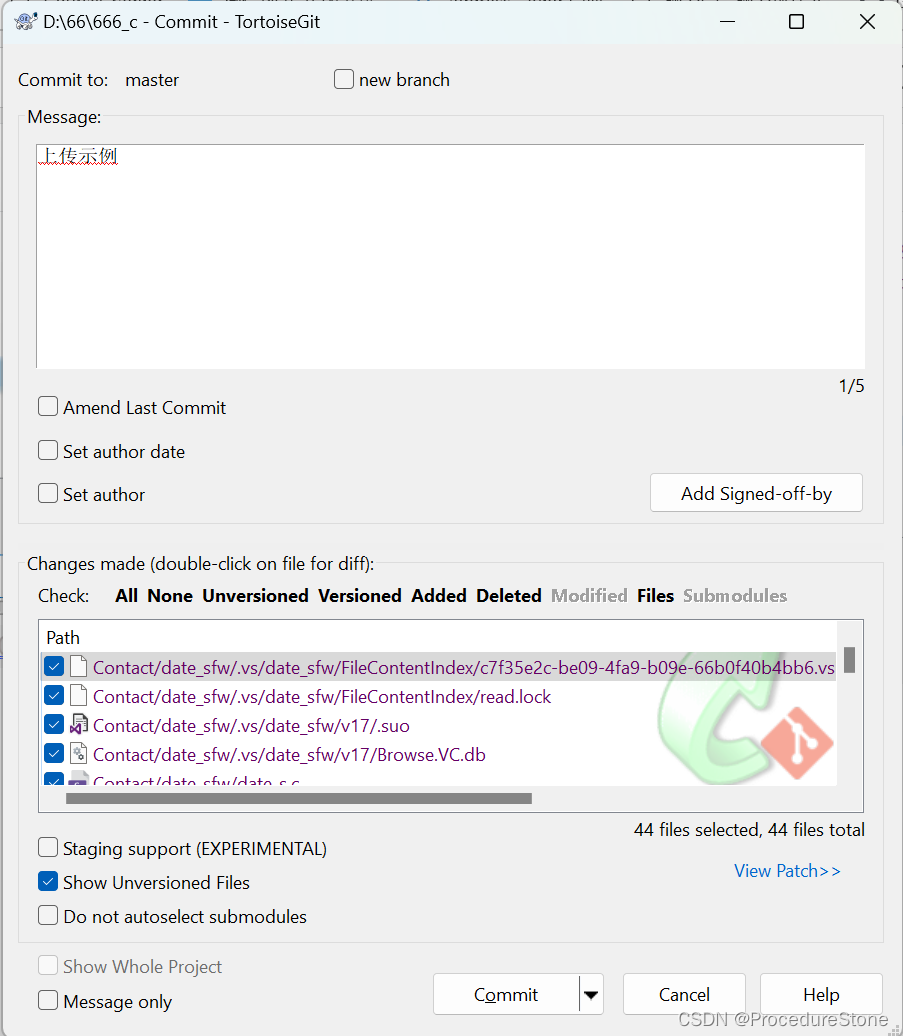Click the Cancel button
This screenshot has height=1036, width=903.
pyautogui.click(x=684, y=994)
